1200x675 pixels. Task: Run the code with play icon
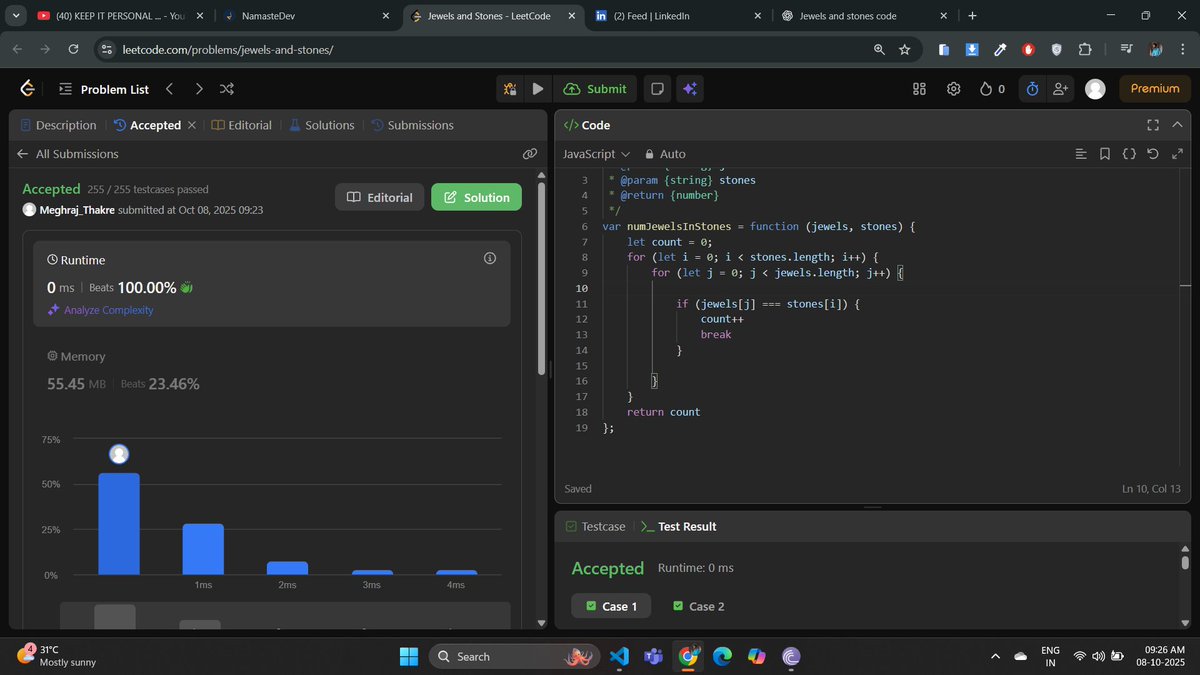pos(538,89)
